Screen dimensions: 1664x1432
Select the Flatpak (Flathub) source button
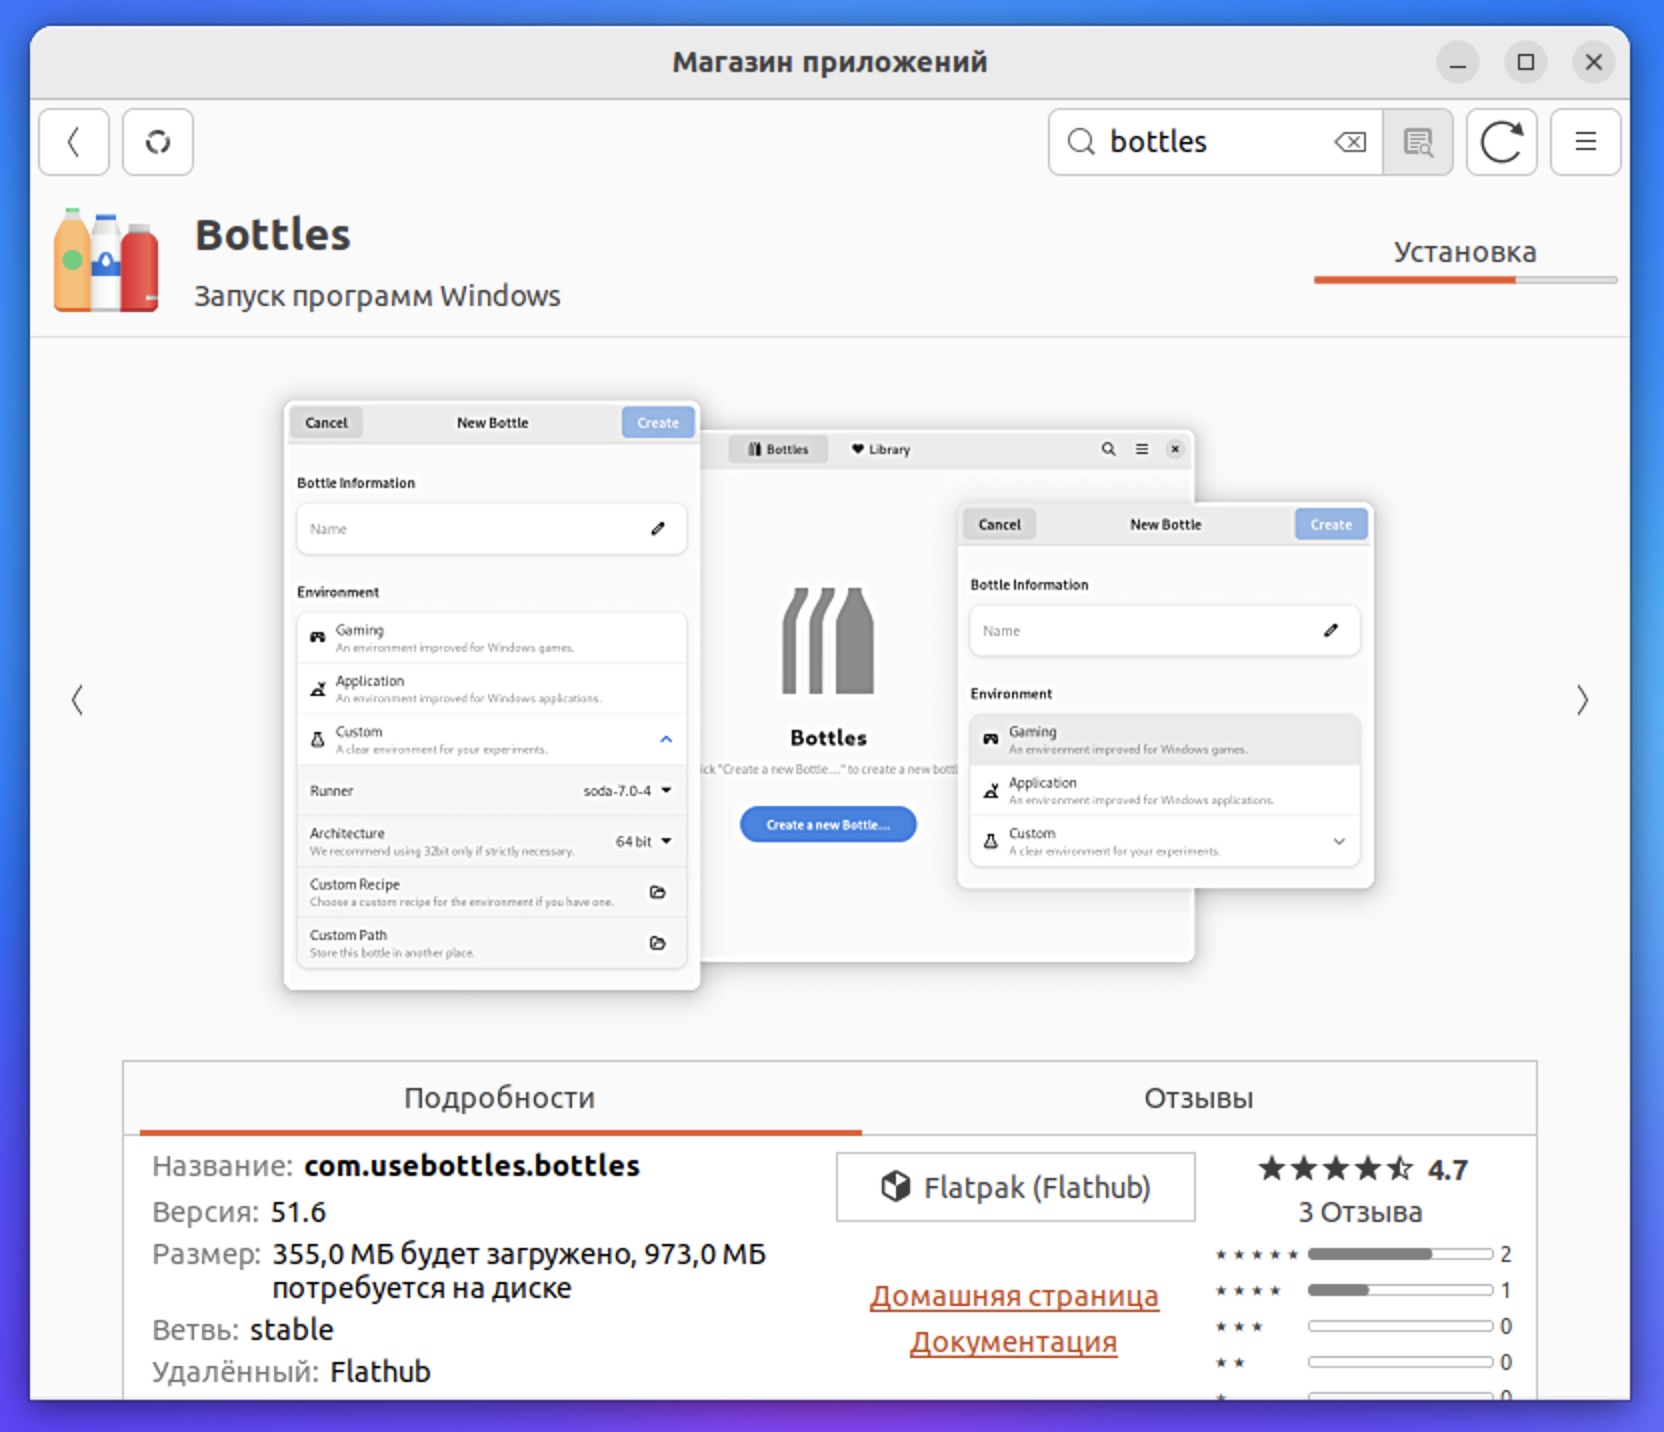1016,1187
